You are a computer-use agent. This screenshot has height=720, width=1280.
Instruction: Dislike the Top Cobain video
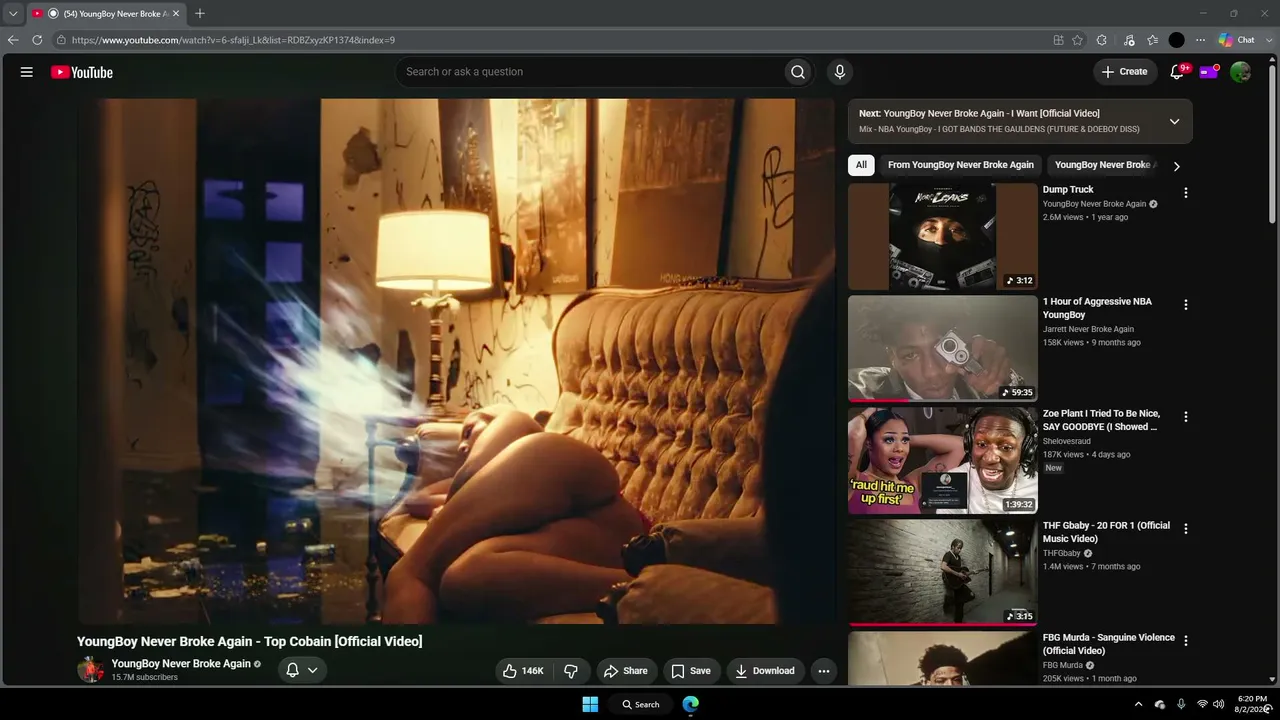point(571,671)
